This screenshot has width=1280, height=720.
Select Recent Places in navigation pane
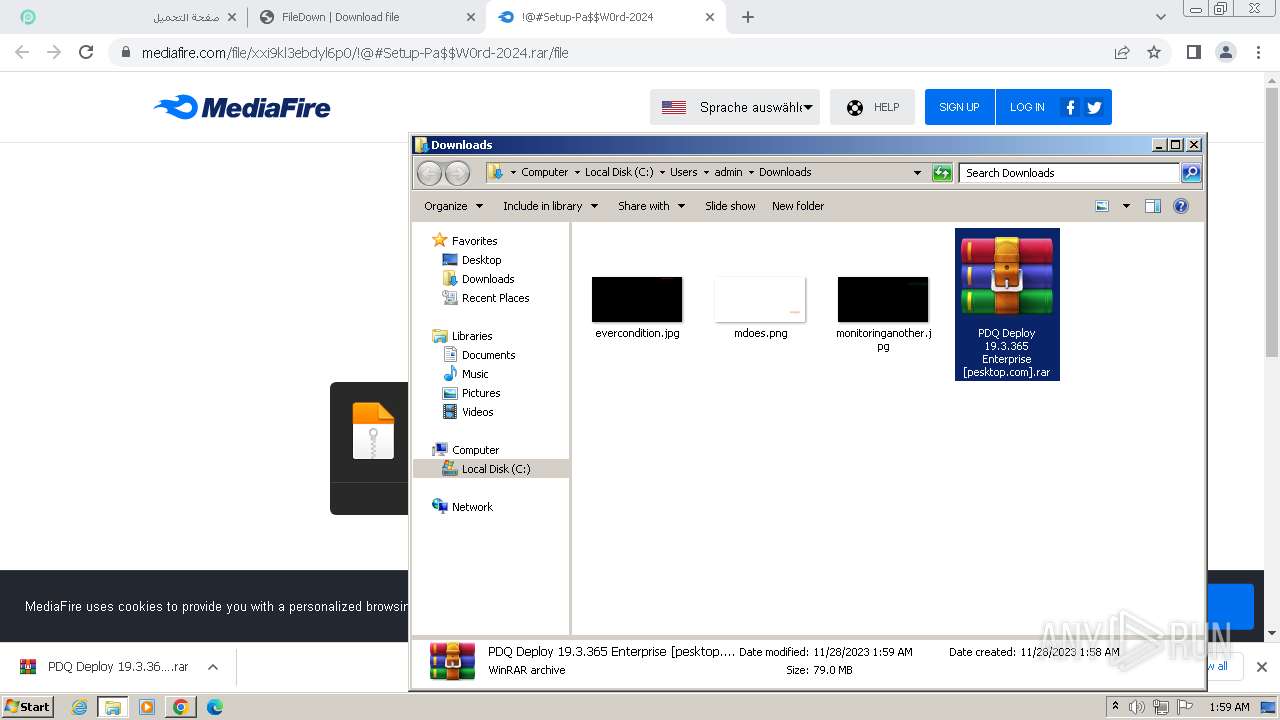(495, 298)
